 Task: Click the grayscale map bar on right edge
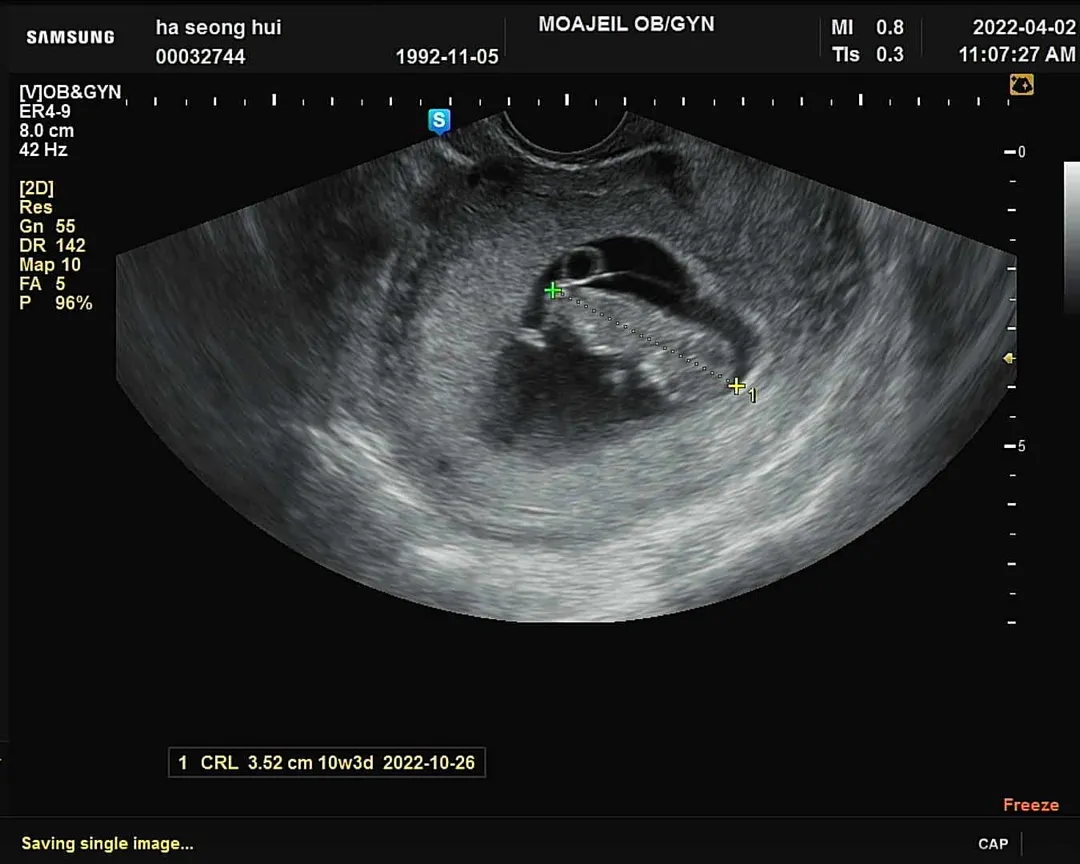[1071, 238]
